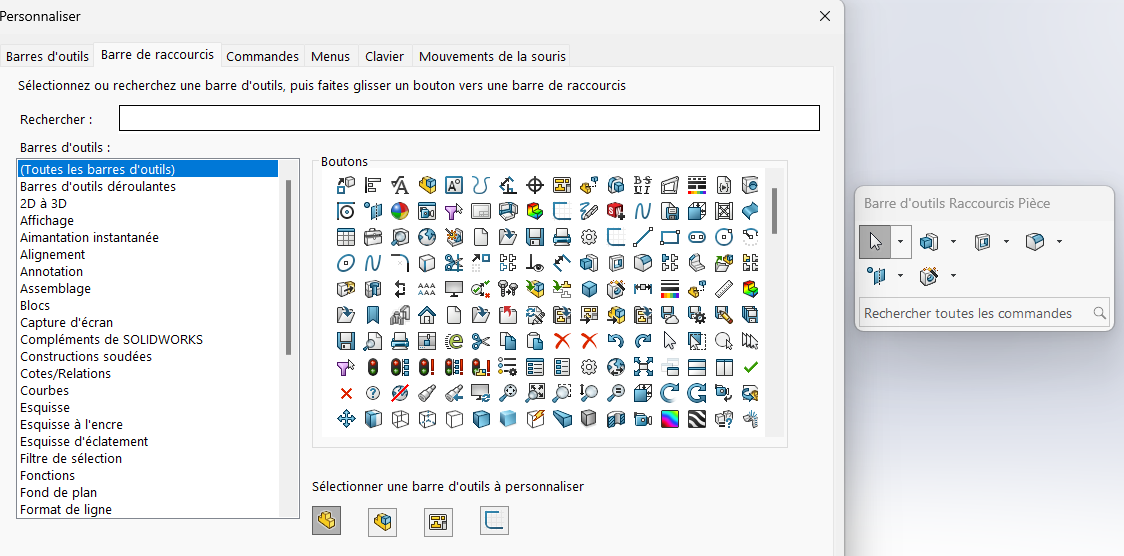Screen dimensions: 1124x556
Task: Open dropdown beside the fillet icon in shortcut bar
Action: tap(1059, 242)
